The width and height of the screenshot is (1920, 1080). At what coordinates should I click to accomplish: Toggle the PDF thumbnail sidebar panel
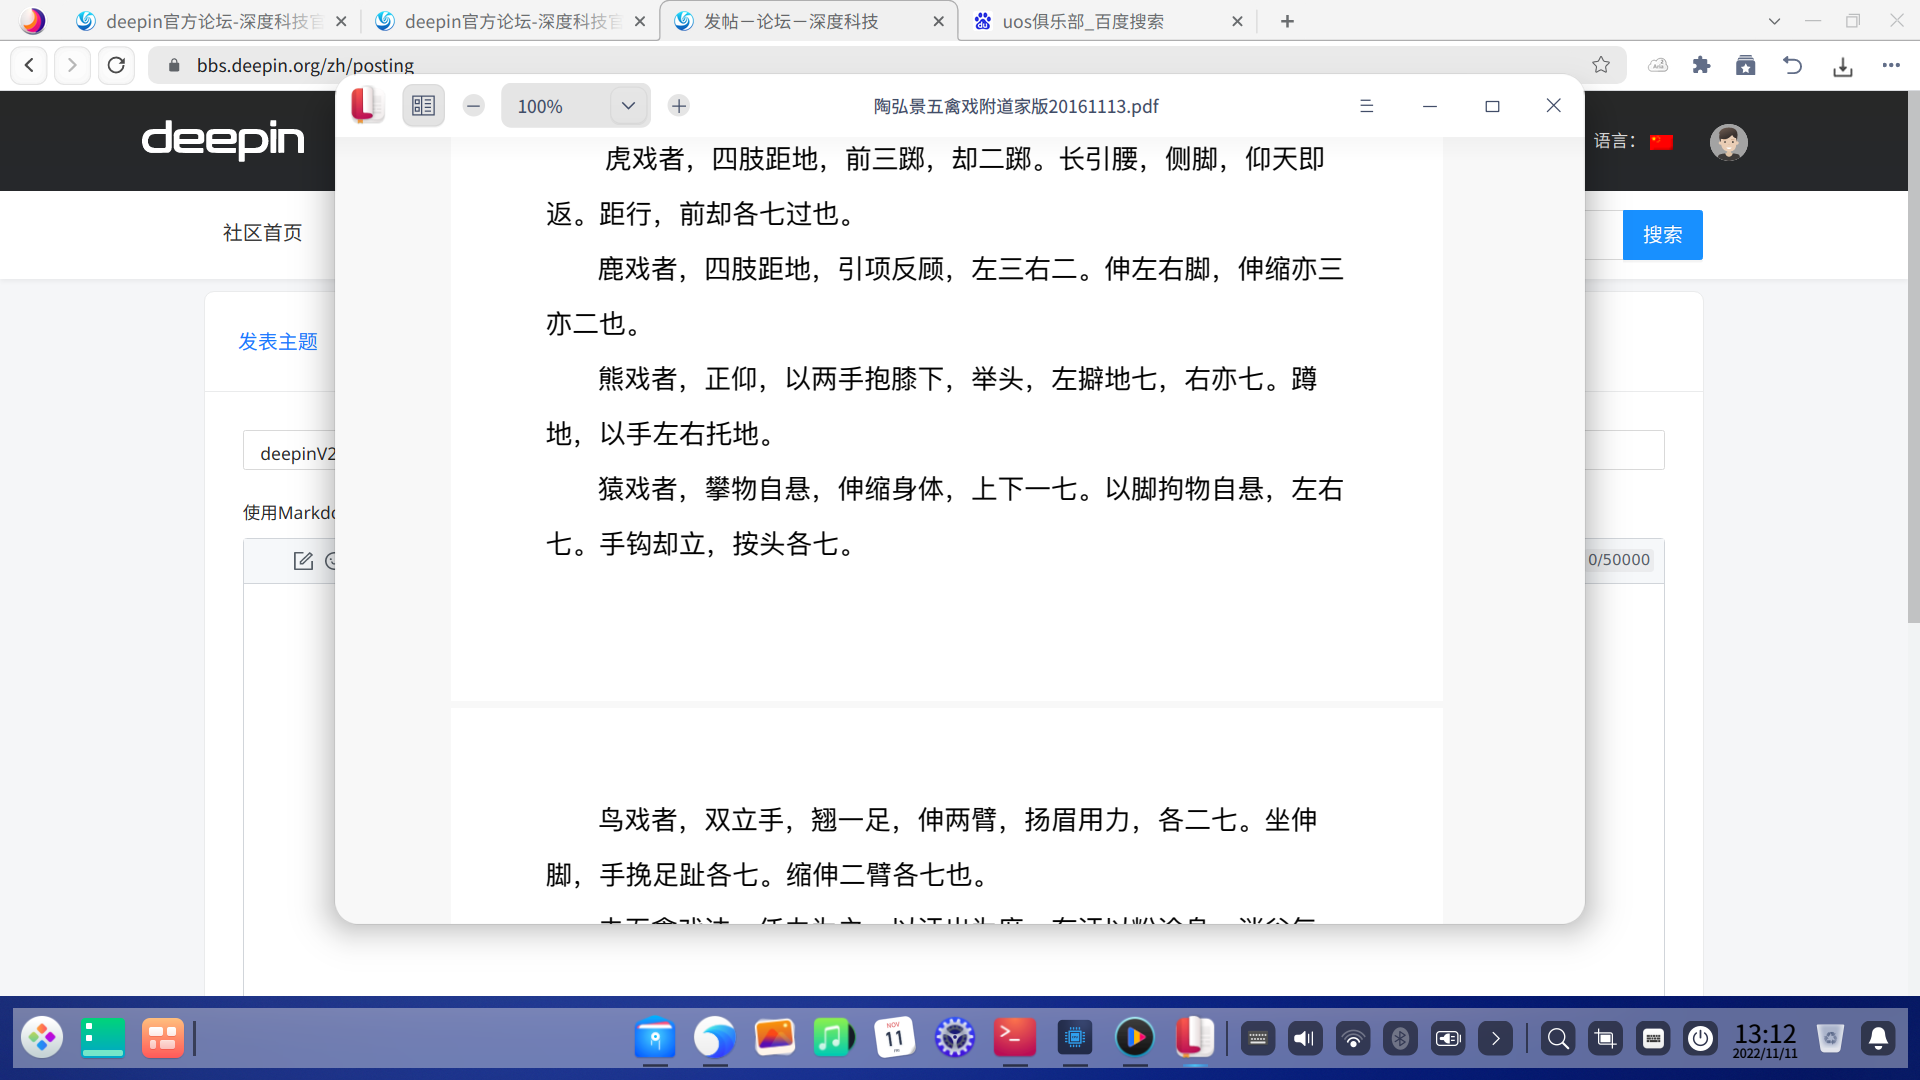click(x=423, y=106)
